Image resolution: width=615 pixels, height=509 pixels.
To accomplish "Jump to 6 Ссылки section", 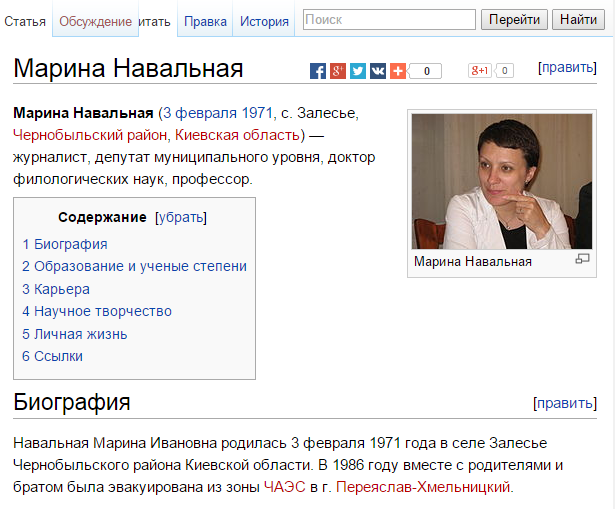I will pos(52,356).
